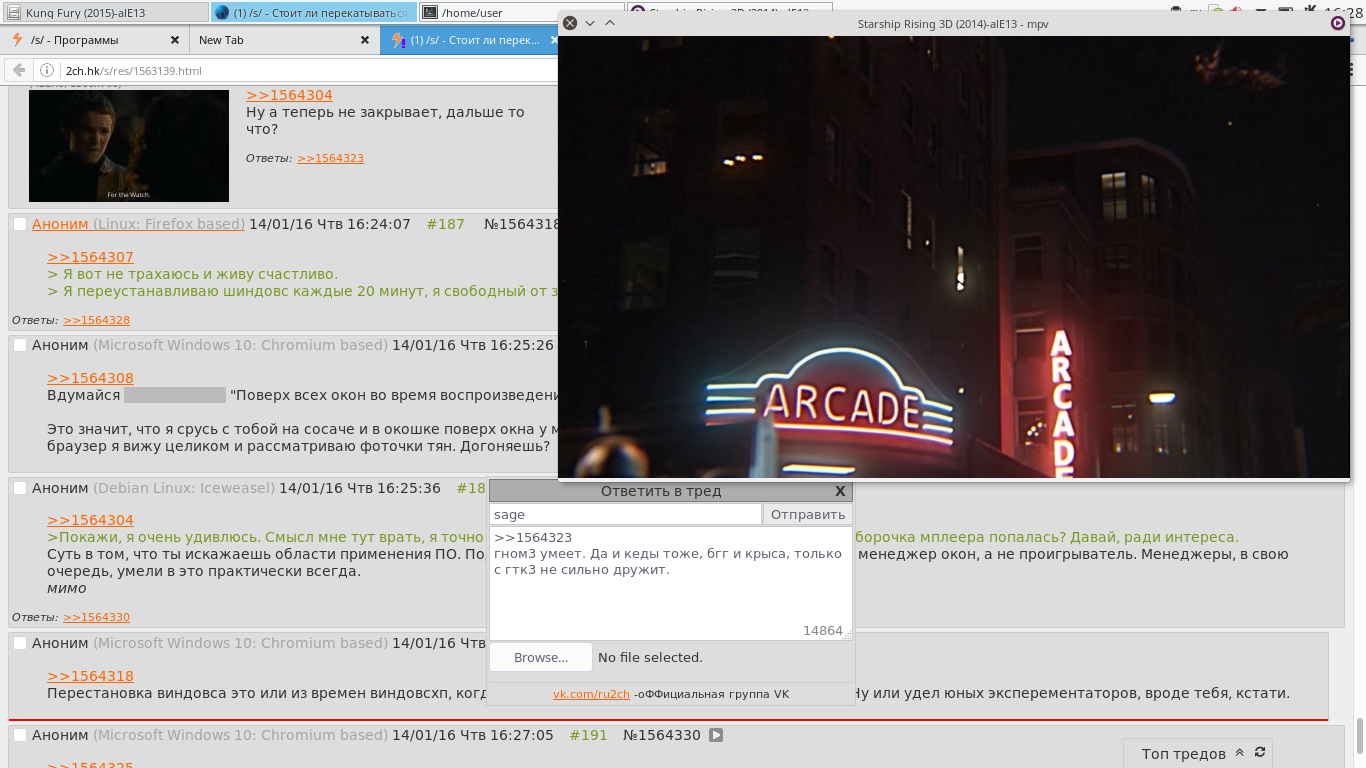Image resolution: width=1366 pixels, height=768 pixels.
Task: Click post number #187
Action: tap(446, 224)
